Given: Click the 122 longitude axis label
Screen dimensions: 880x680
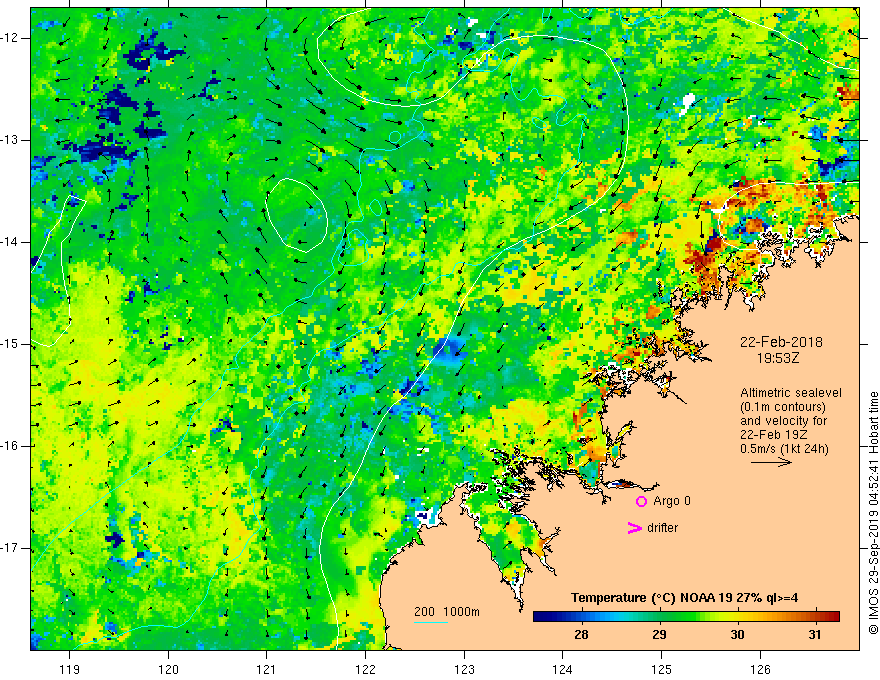Looking at the screenshot, I should coord(365,669).
